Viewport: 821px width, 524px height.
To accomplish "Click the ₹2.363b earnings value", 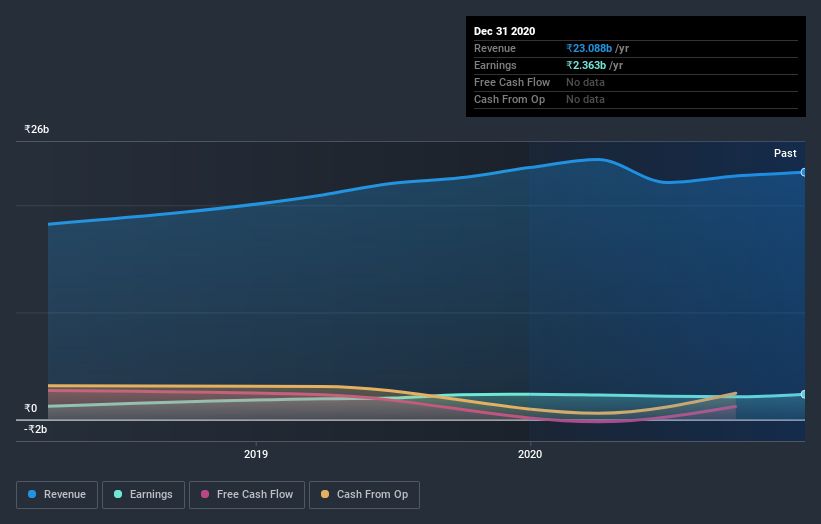I will pyautogui.click(x=586, y=65).
